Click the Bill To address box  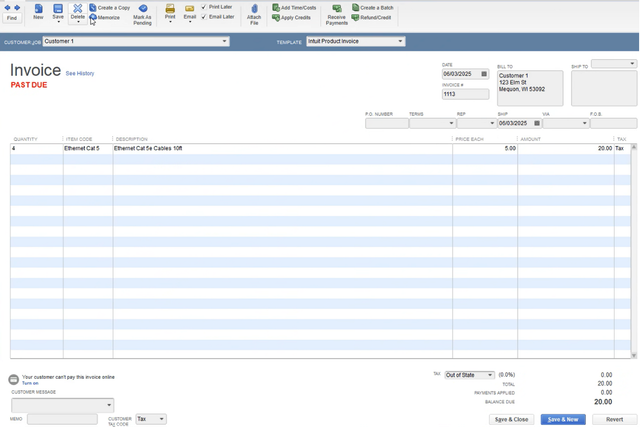pyautogui.click(x=530, y=88)
